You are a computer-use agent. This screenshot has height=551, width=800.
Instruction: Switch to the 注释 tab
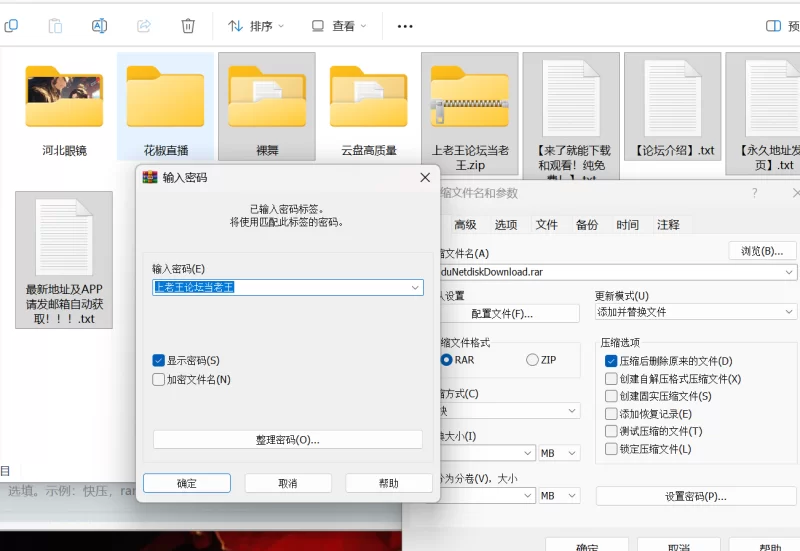[668, 225]
